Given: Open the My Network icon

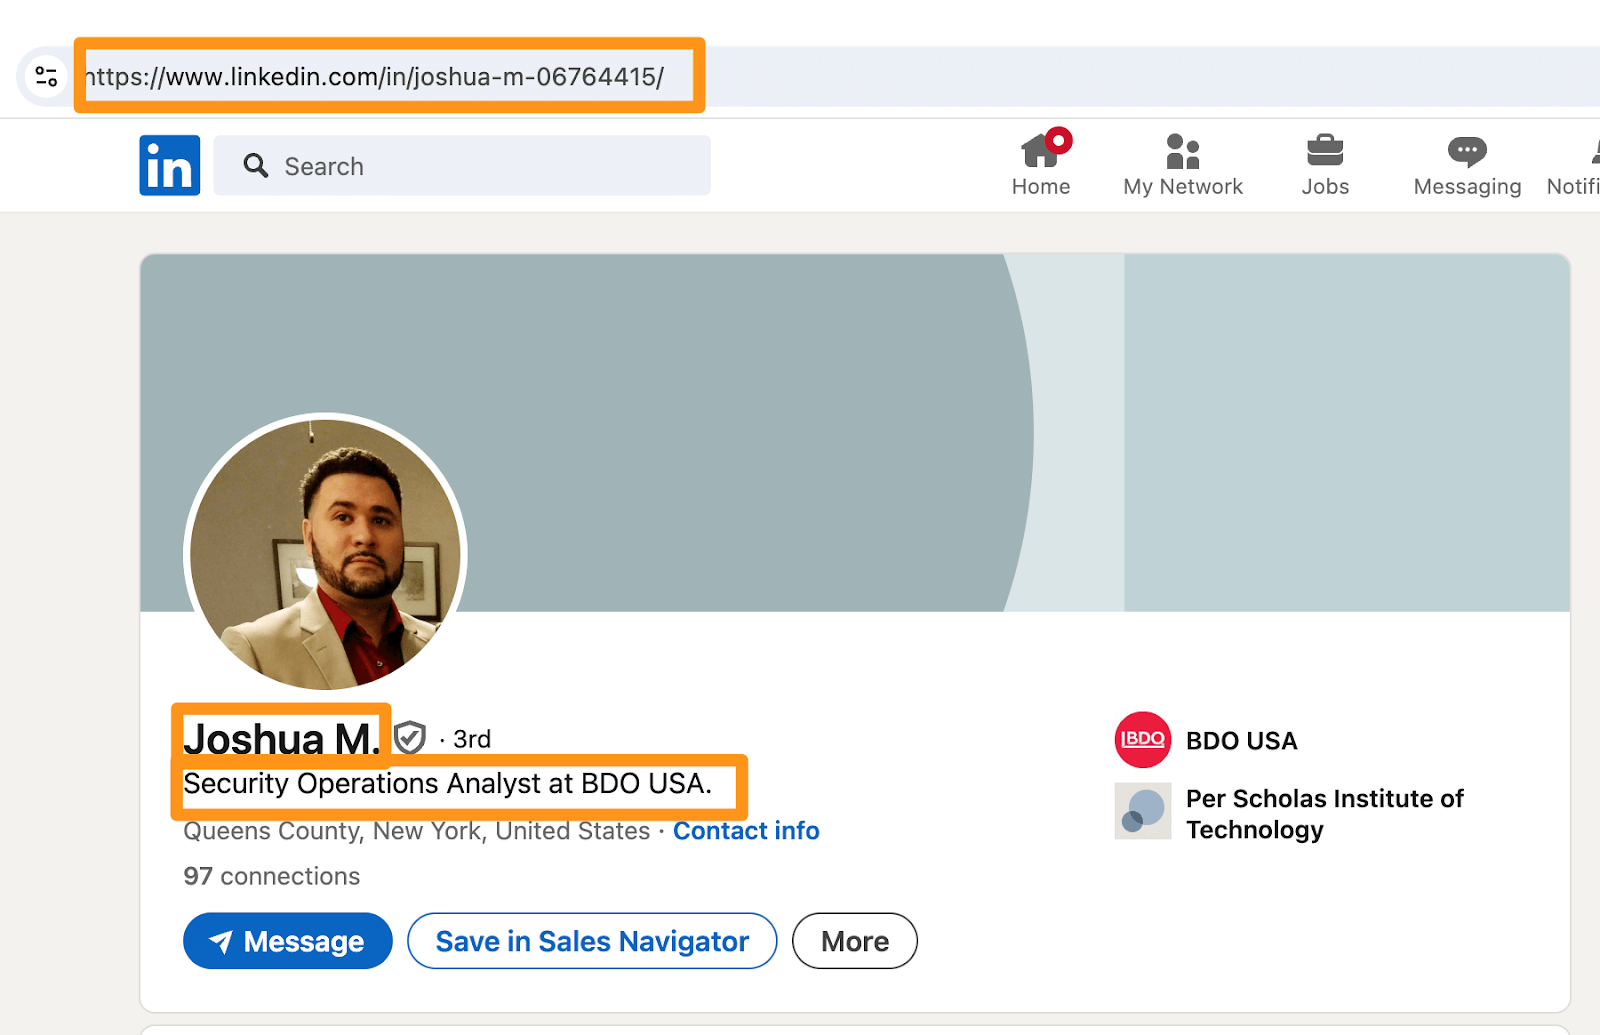Looking at the screenshot, I should coord(1182,152).
